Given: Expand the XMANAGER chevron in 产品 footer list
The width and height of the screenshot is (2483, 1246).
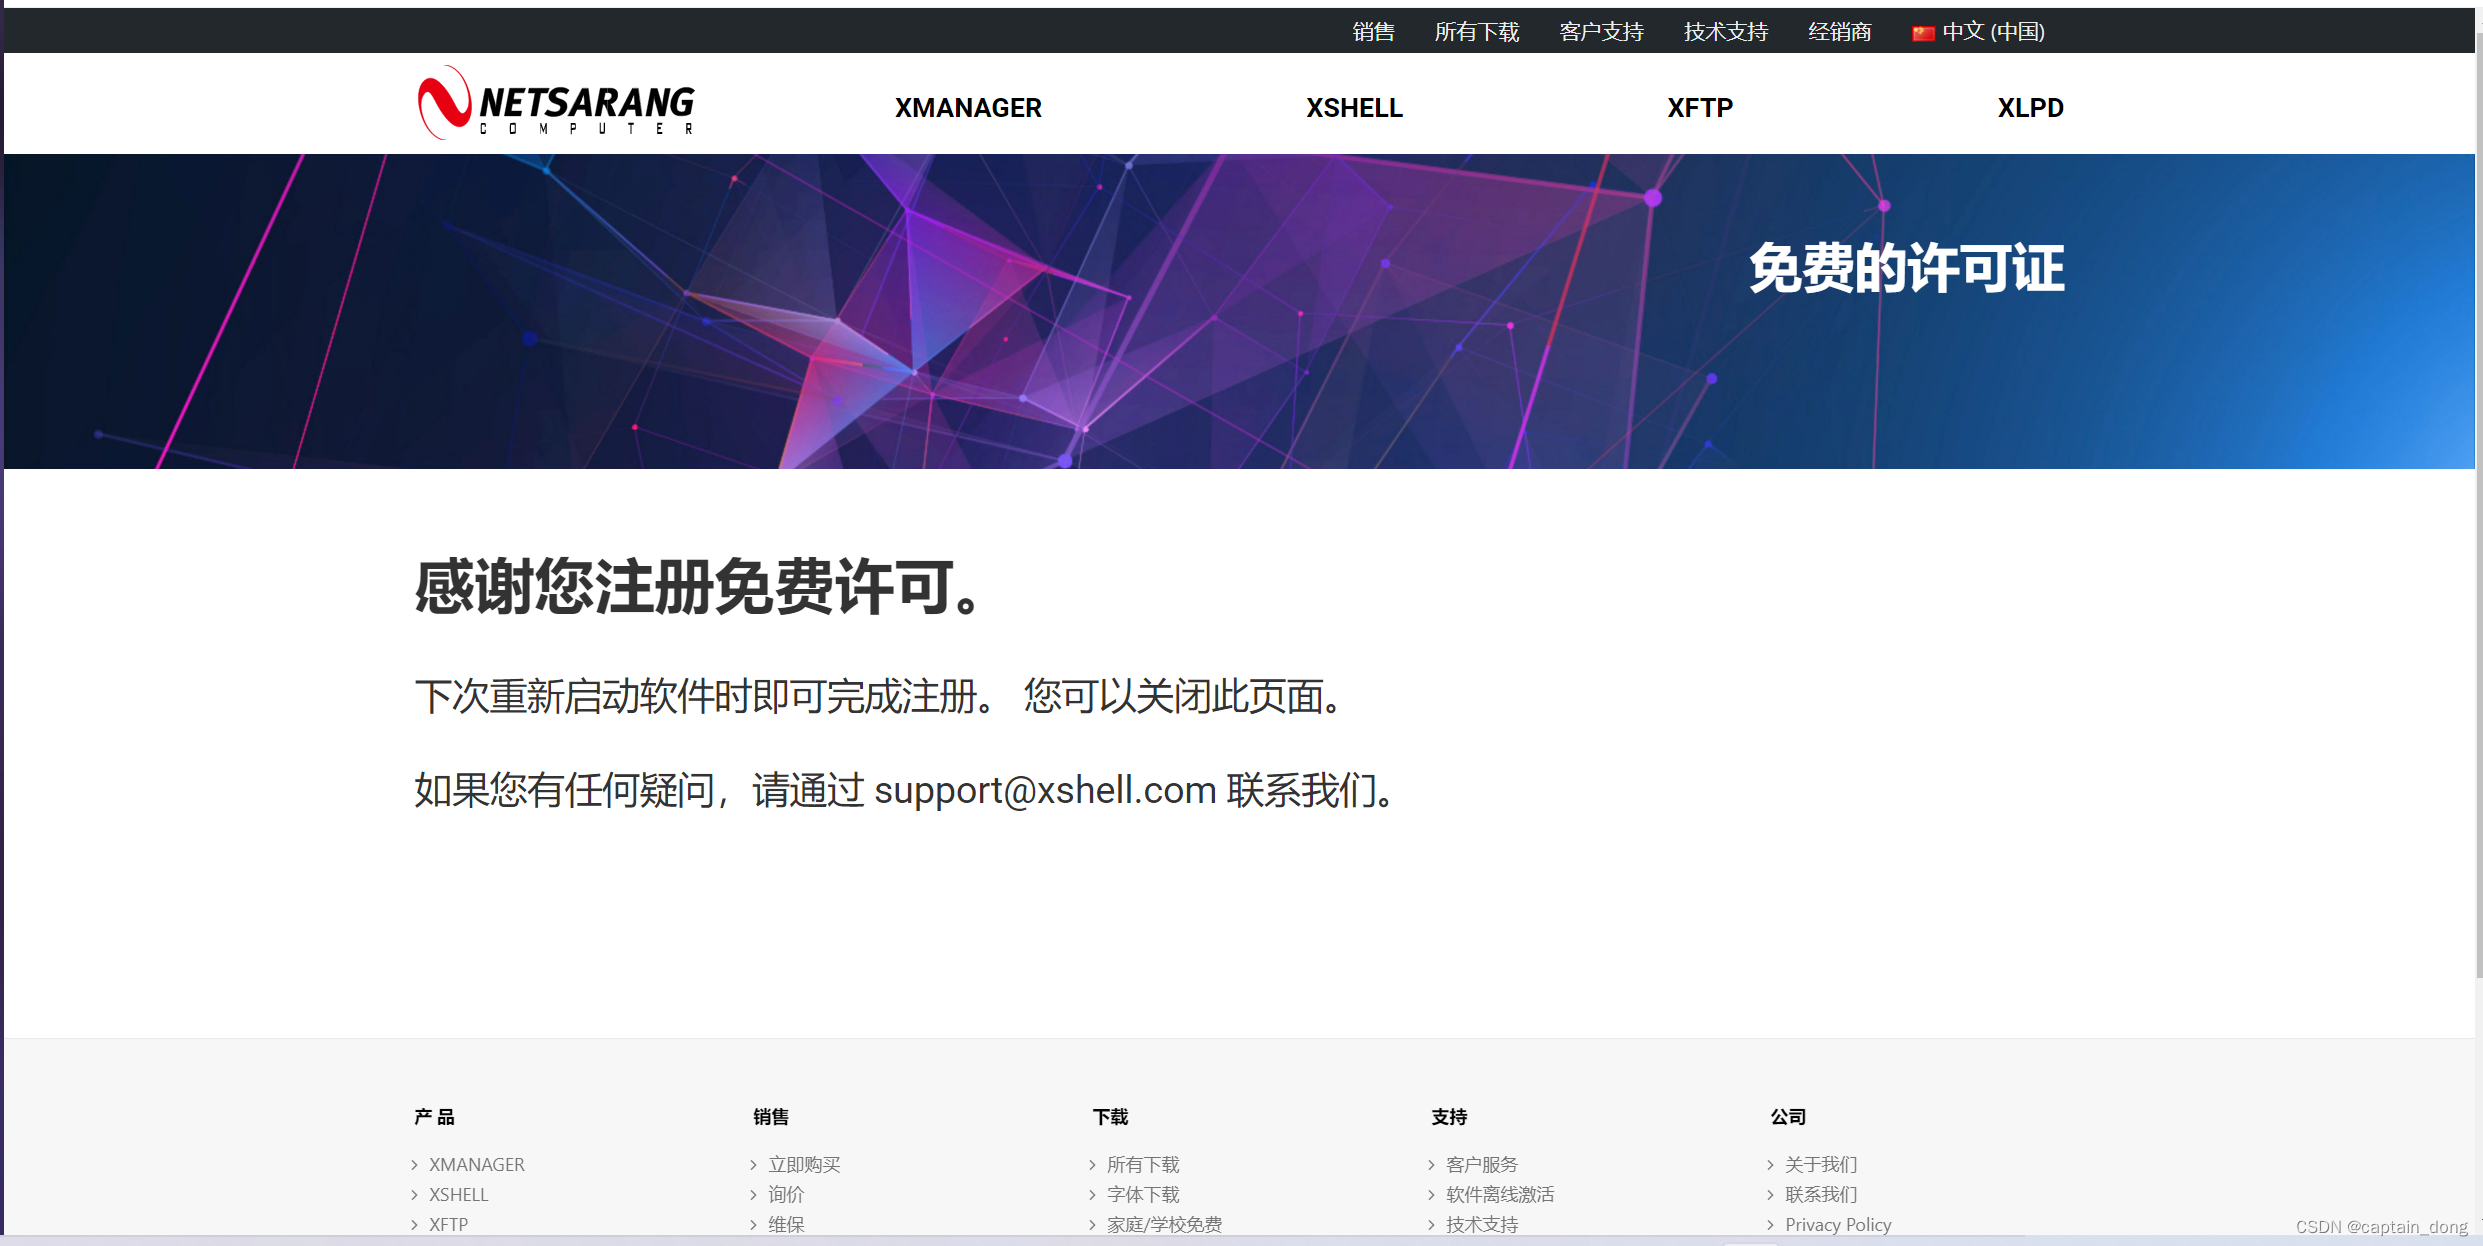Looking at the screenshot, I should pos(416,1164).
